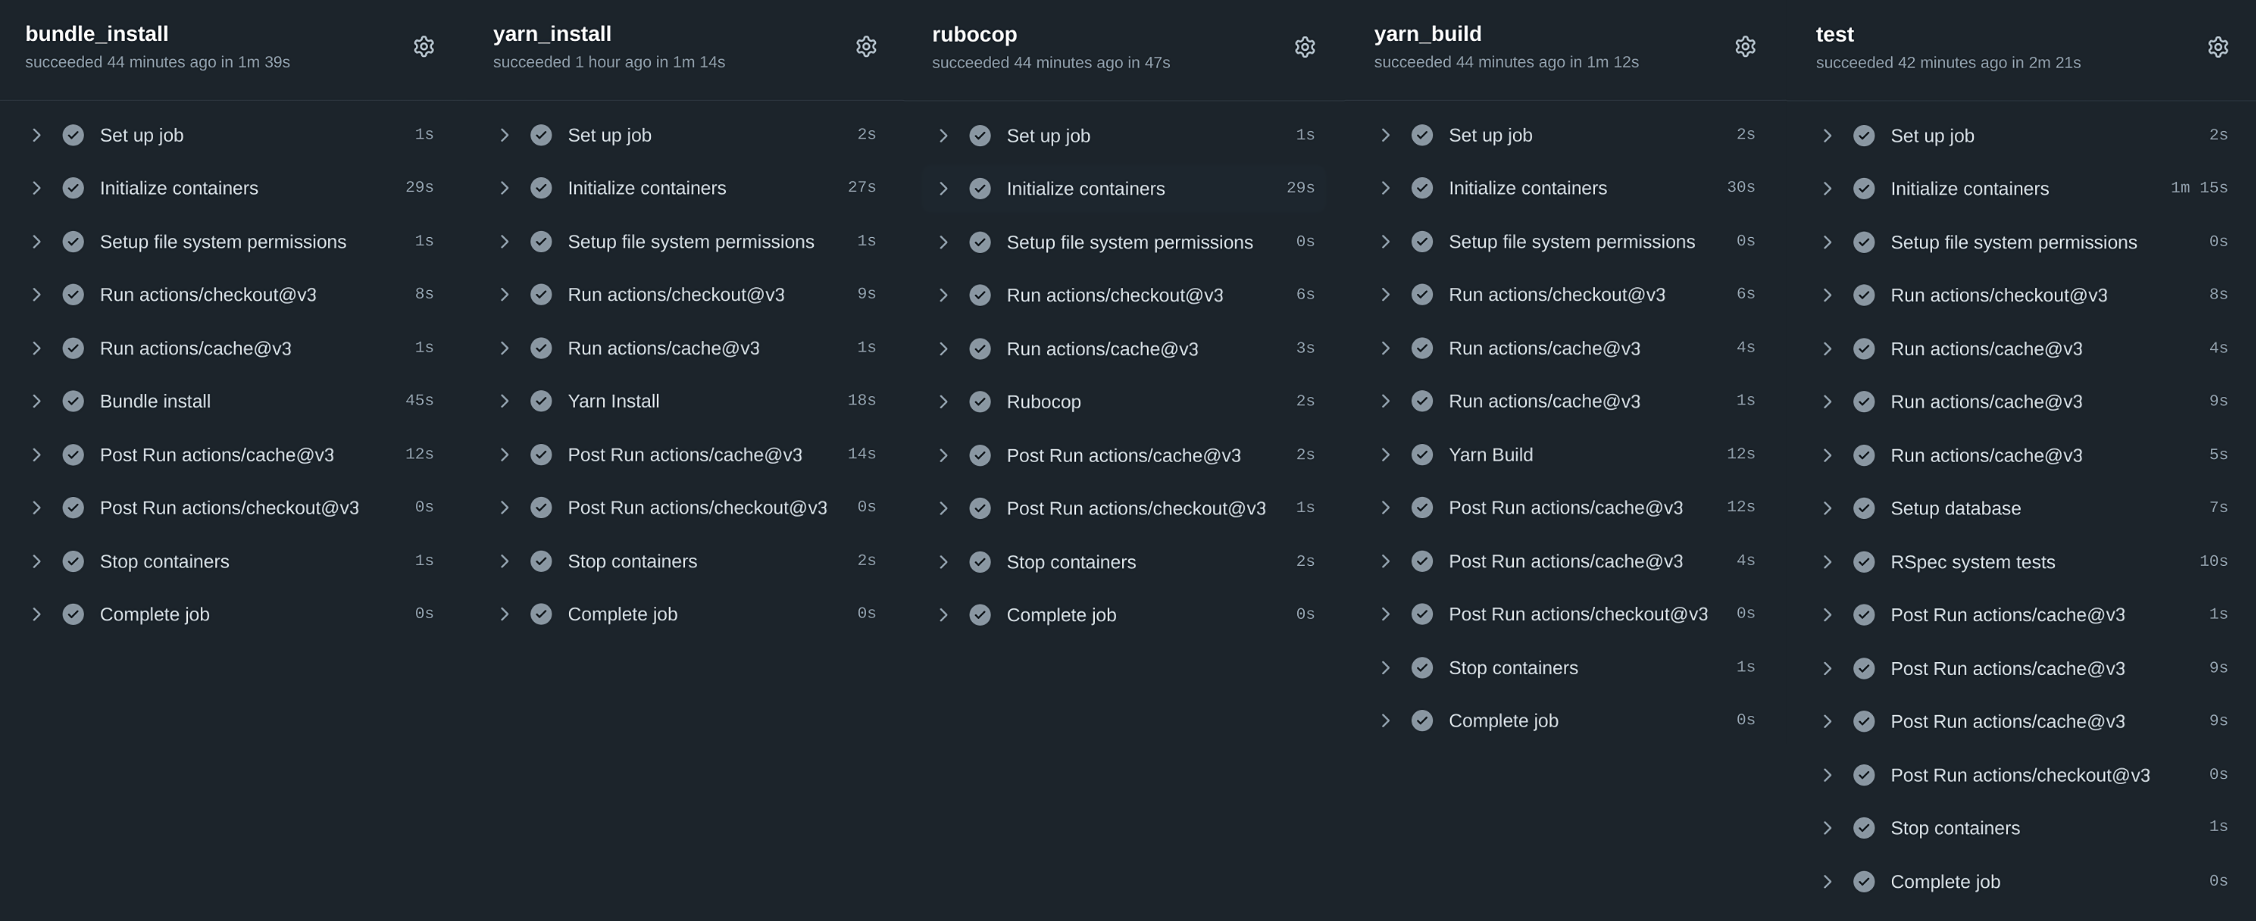Expand test Set up job chevron
2256x921 pixels.
tap(1827, 136)
